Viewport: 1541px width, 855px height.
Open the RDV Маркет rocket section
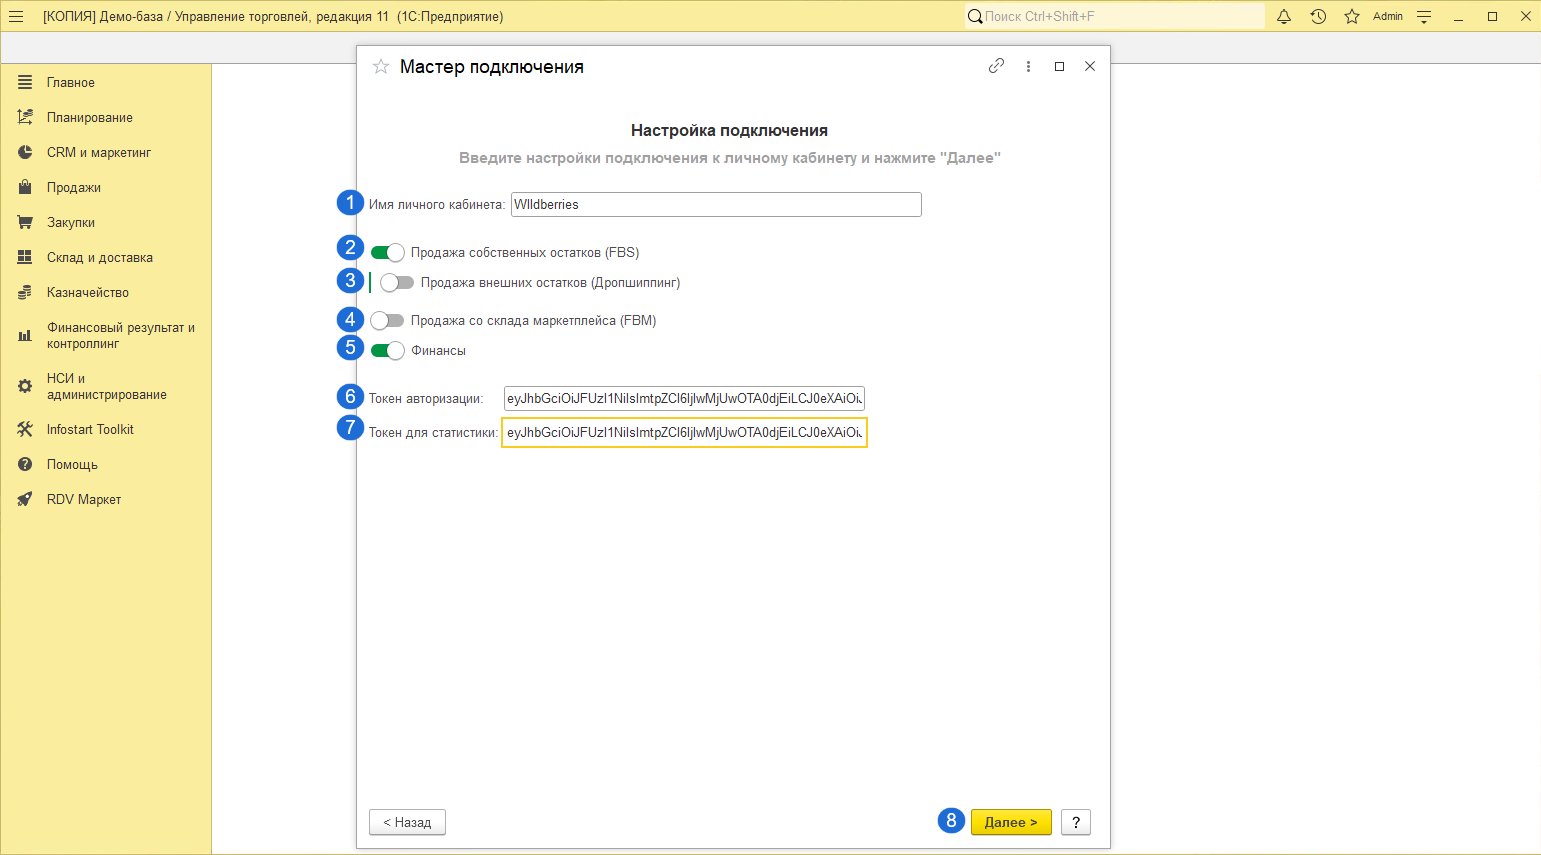84,499
